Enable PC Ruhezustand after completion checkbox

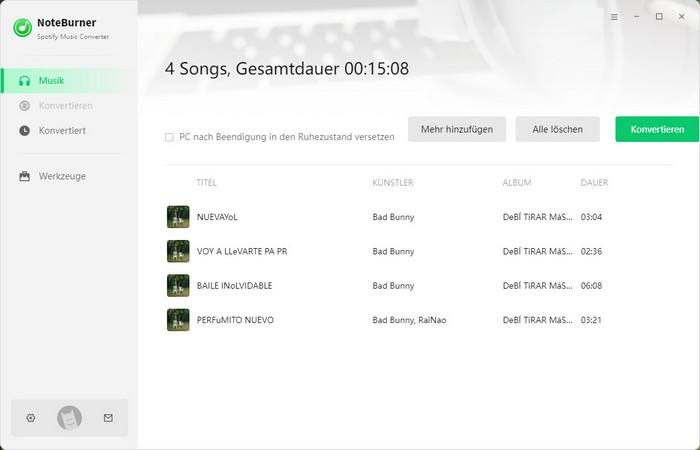169,137
